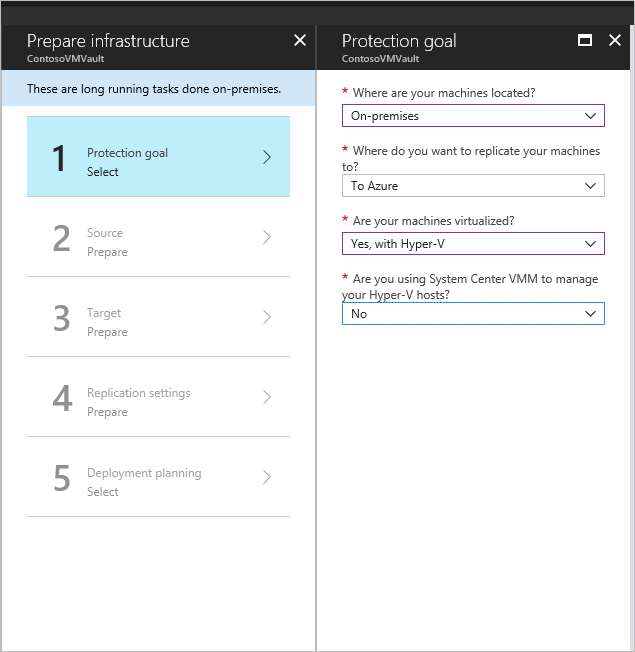Select step 2 Source Prepare
The width and height of the screenshot is (635, 652).
(158, 237)
